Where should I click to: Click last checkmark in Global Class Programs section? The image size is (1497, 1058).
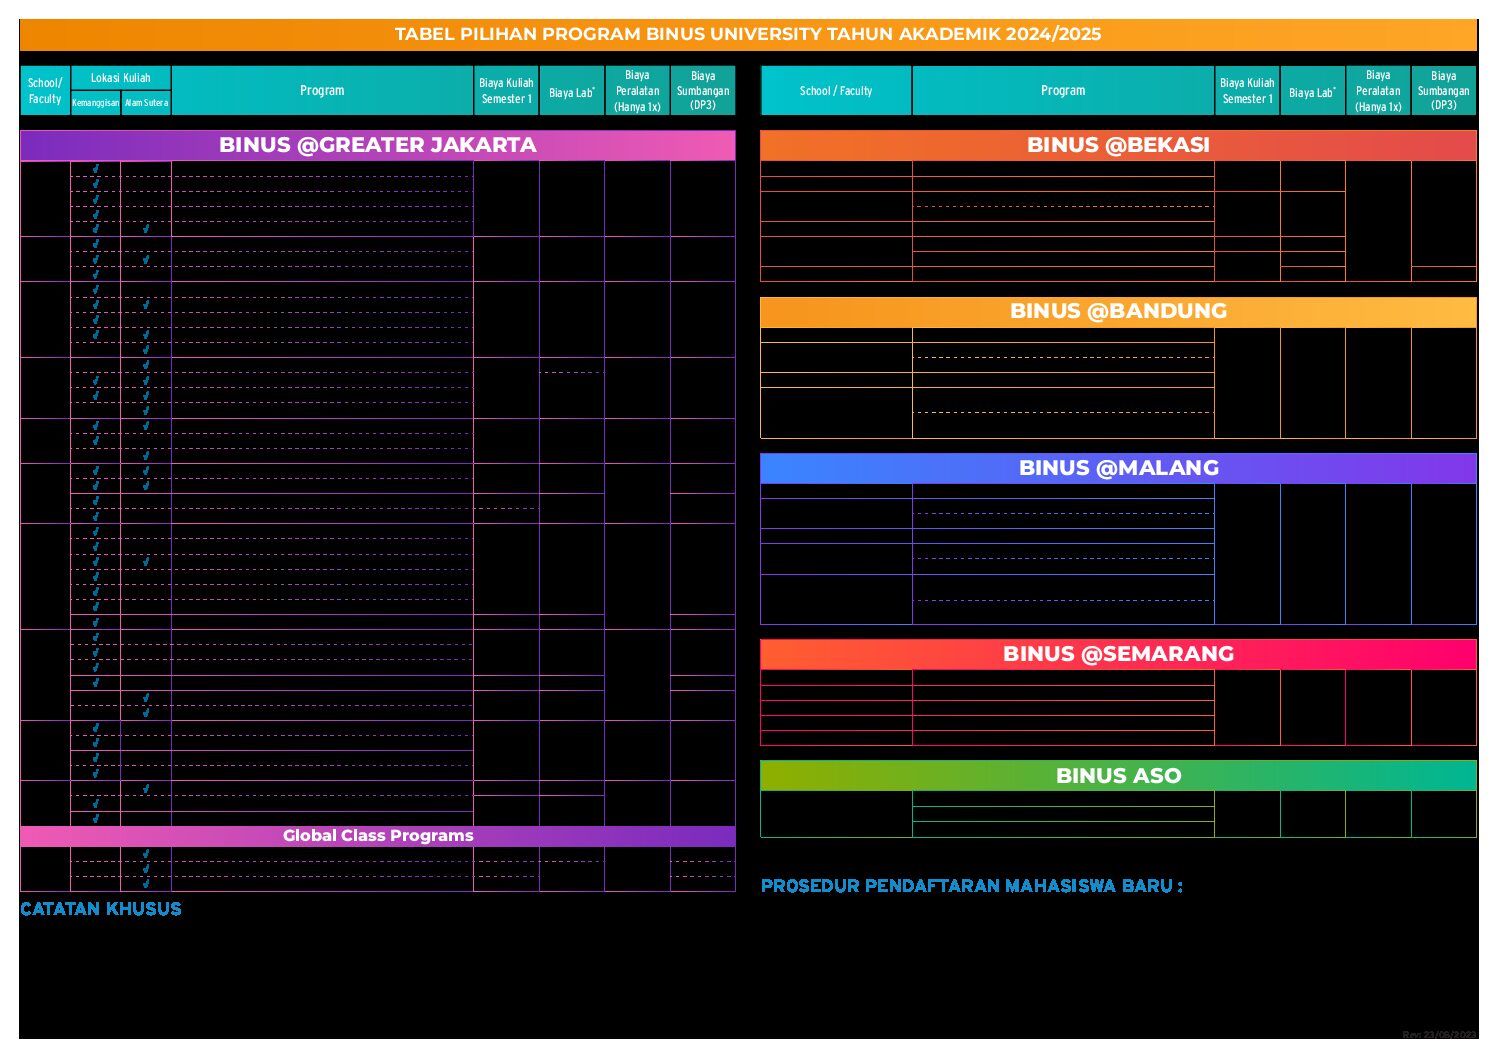click(146, 883)
